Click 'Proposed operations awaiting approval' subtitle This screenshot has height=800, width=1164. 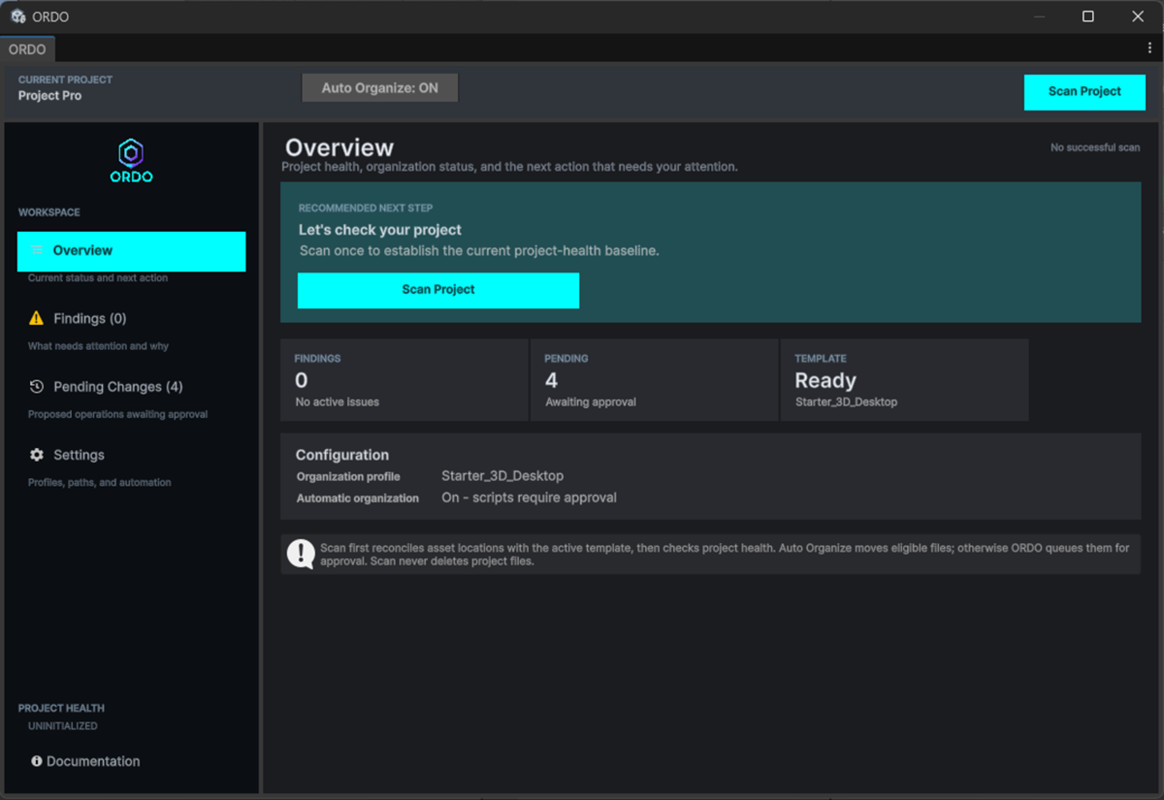pos(117,414)
